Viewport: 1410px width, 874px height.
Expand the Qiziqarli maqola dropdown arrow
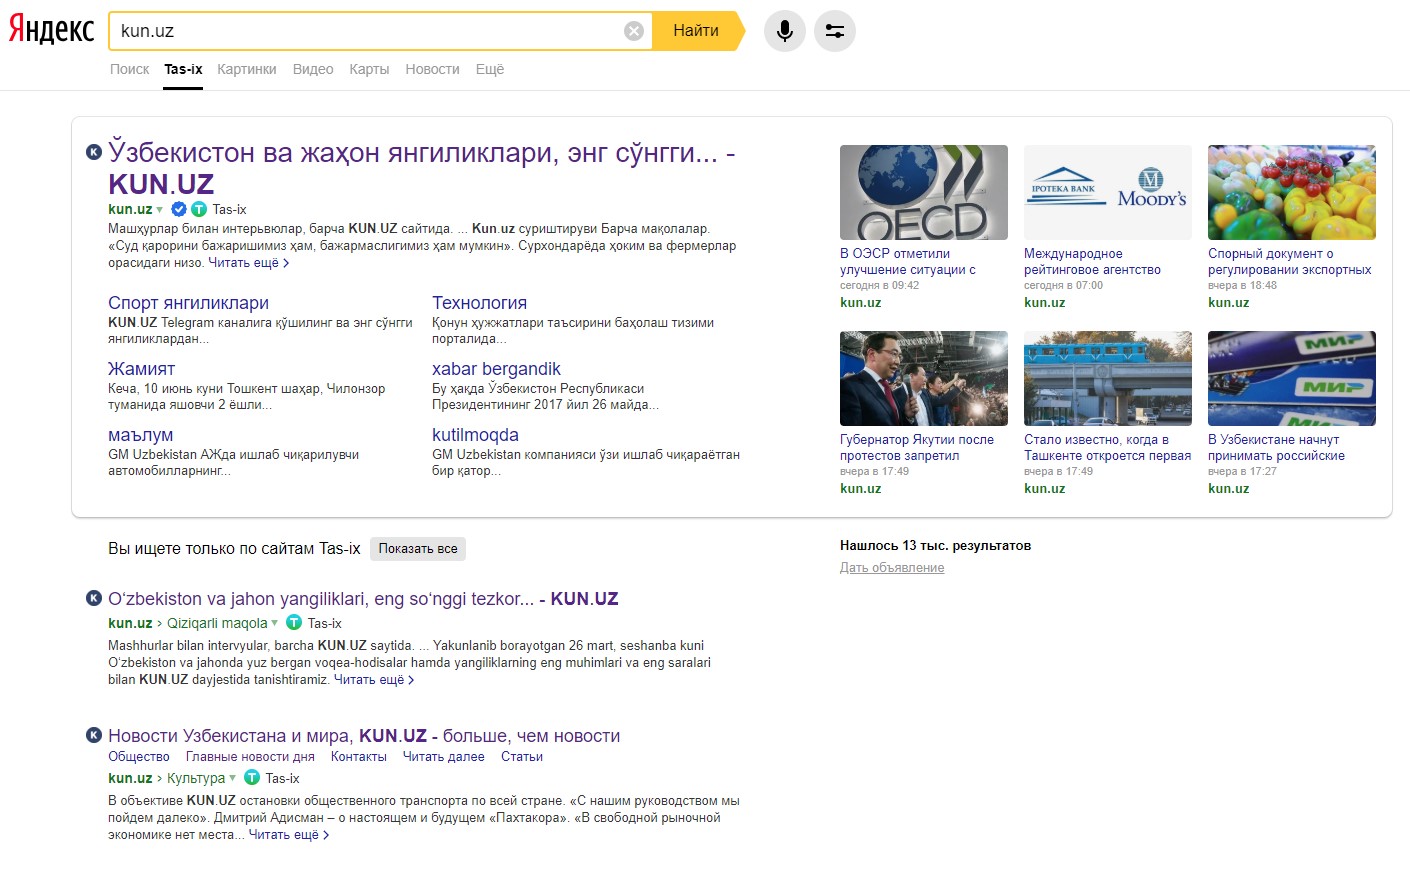pos(274,623)
